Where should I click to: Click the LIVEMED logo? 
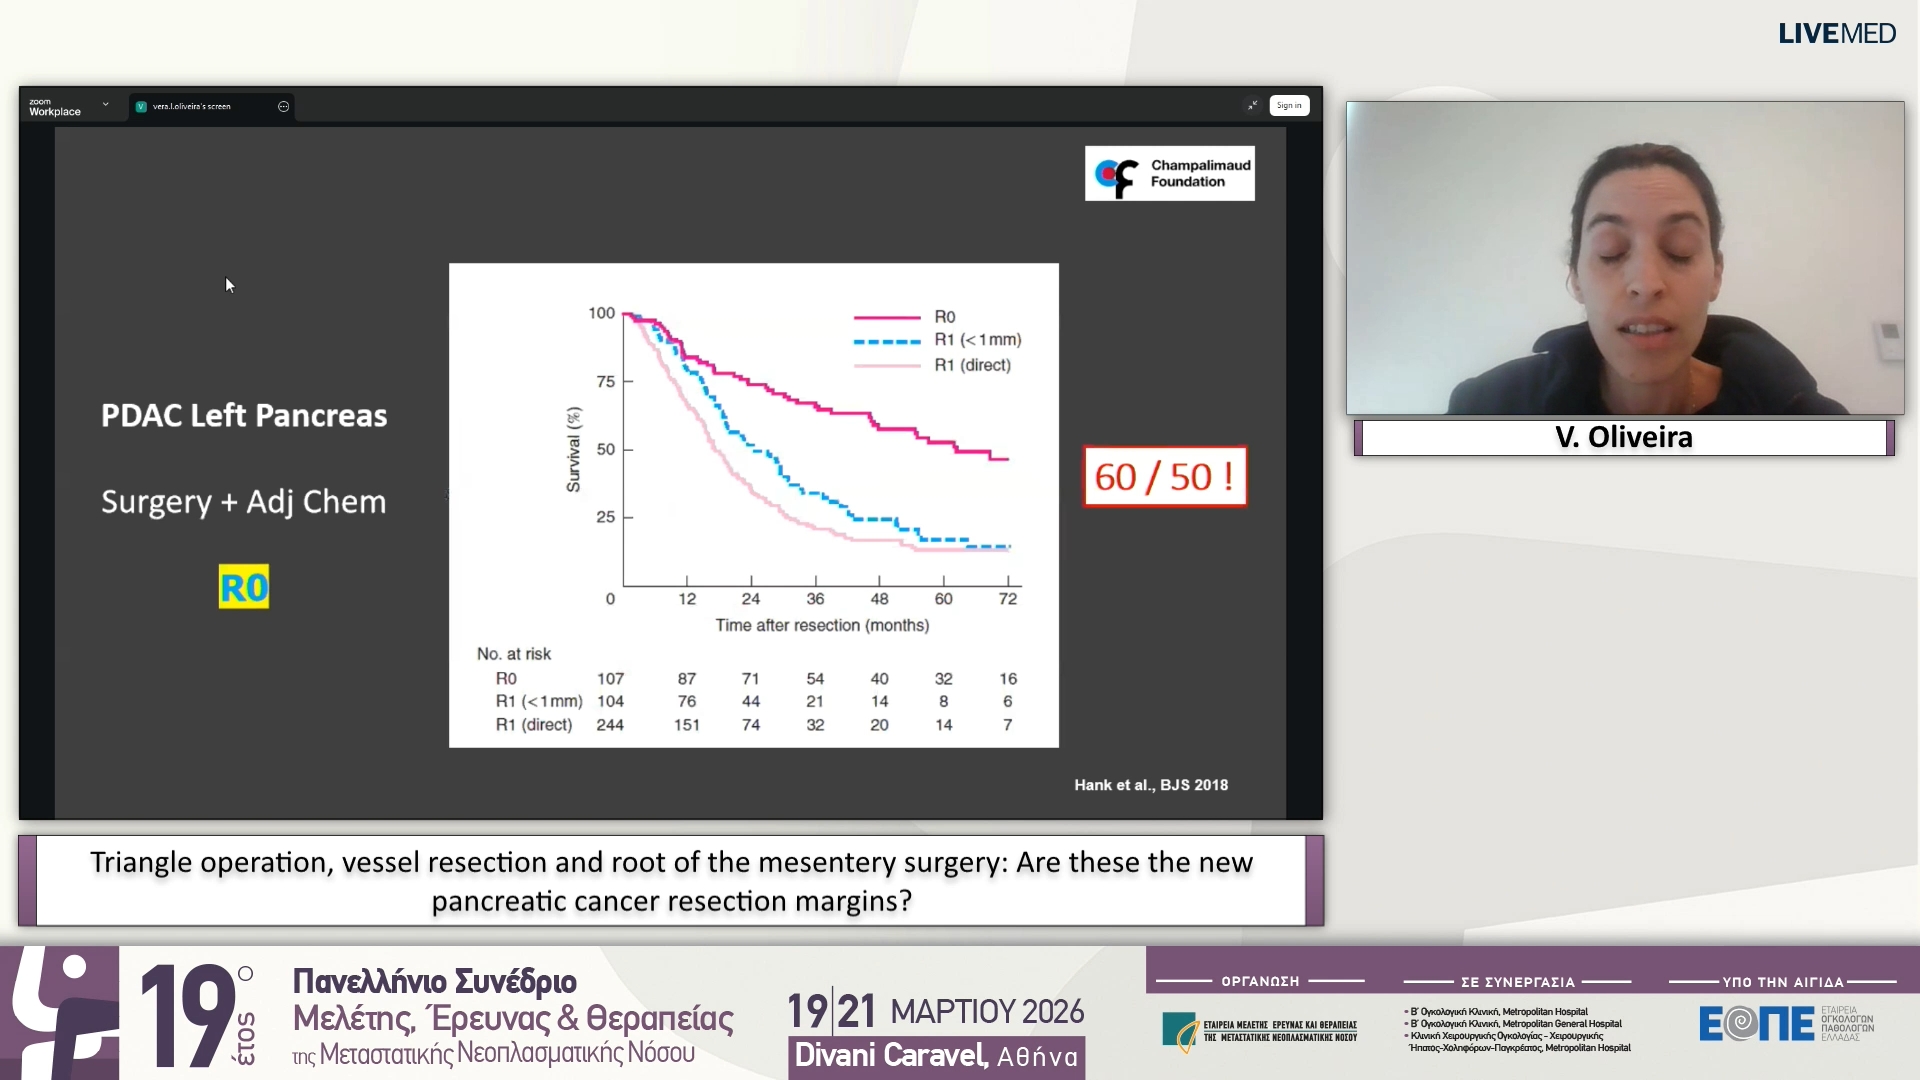click(1837, 33)
